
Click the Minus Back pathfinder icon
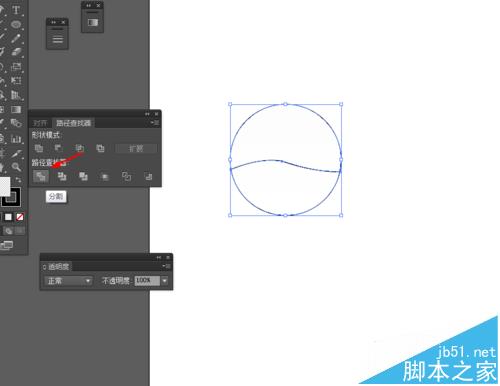pyautogui.click(x=148, y=176)
